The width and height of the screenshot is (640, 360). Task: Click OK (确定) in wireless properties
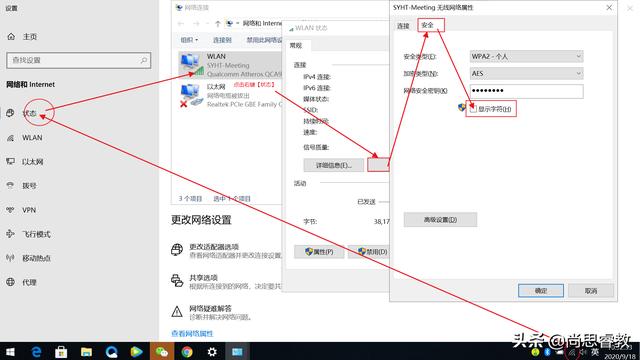tap(541, 291)
